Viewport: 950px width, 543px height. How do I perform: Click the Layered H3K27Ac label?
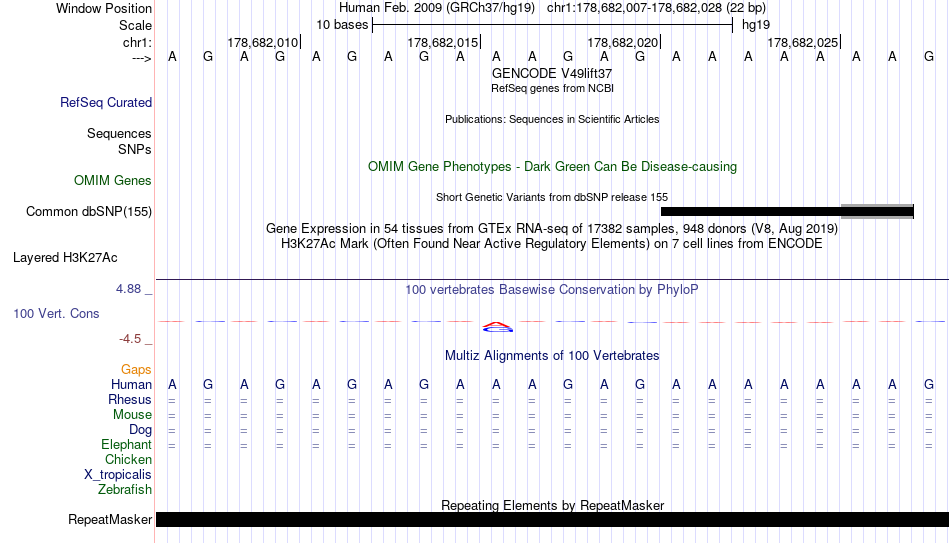(x=65, y=258)
